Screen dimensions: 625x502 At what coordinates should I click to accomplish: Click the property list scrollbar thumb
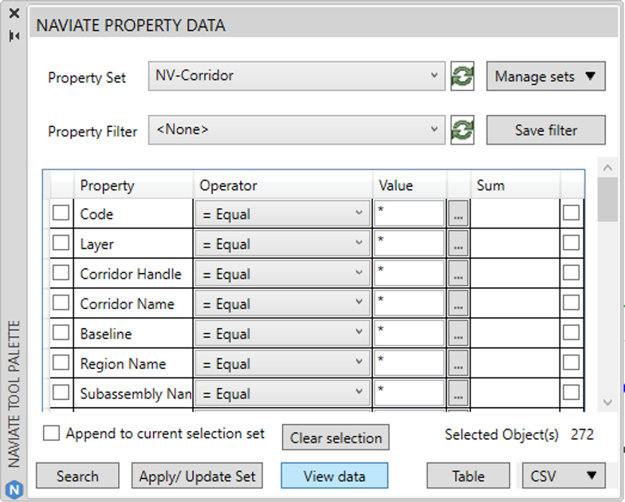pyautogui.click(x=607, y=199)
